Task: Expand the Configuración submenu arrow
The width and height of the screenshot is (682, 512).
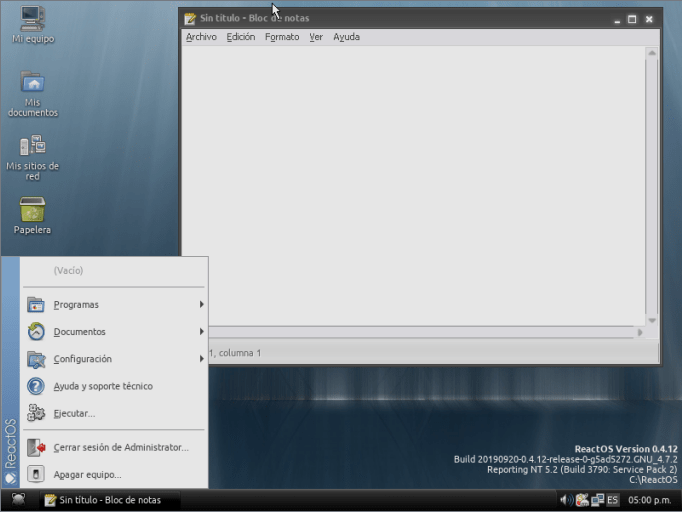Action: [x=201, y=359]
